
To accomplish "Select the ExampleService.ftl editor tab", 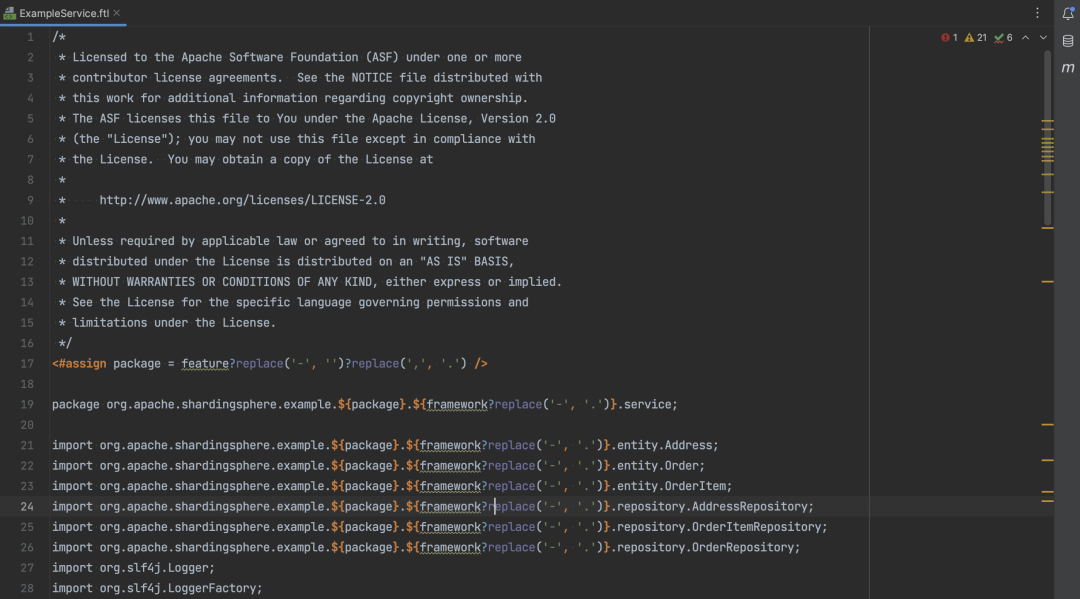I will tap(63, 13).
